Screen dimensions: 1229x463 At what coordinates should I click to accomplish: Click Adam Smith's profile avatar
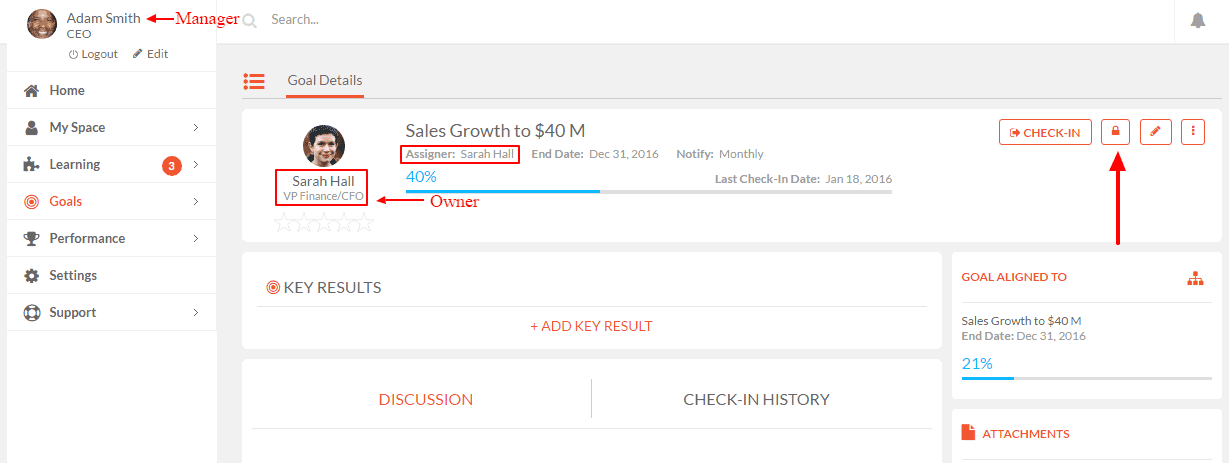[x=42, y=24]
